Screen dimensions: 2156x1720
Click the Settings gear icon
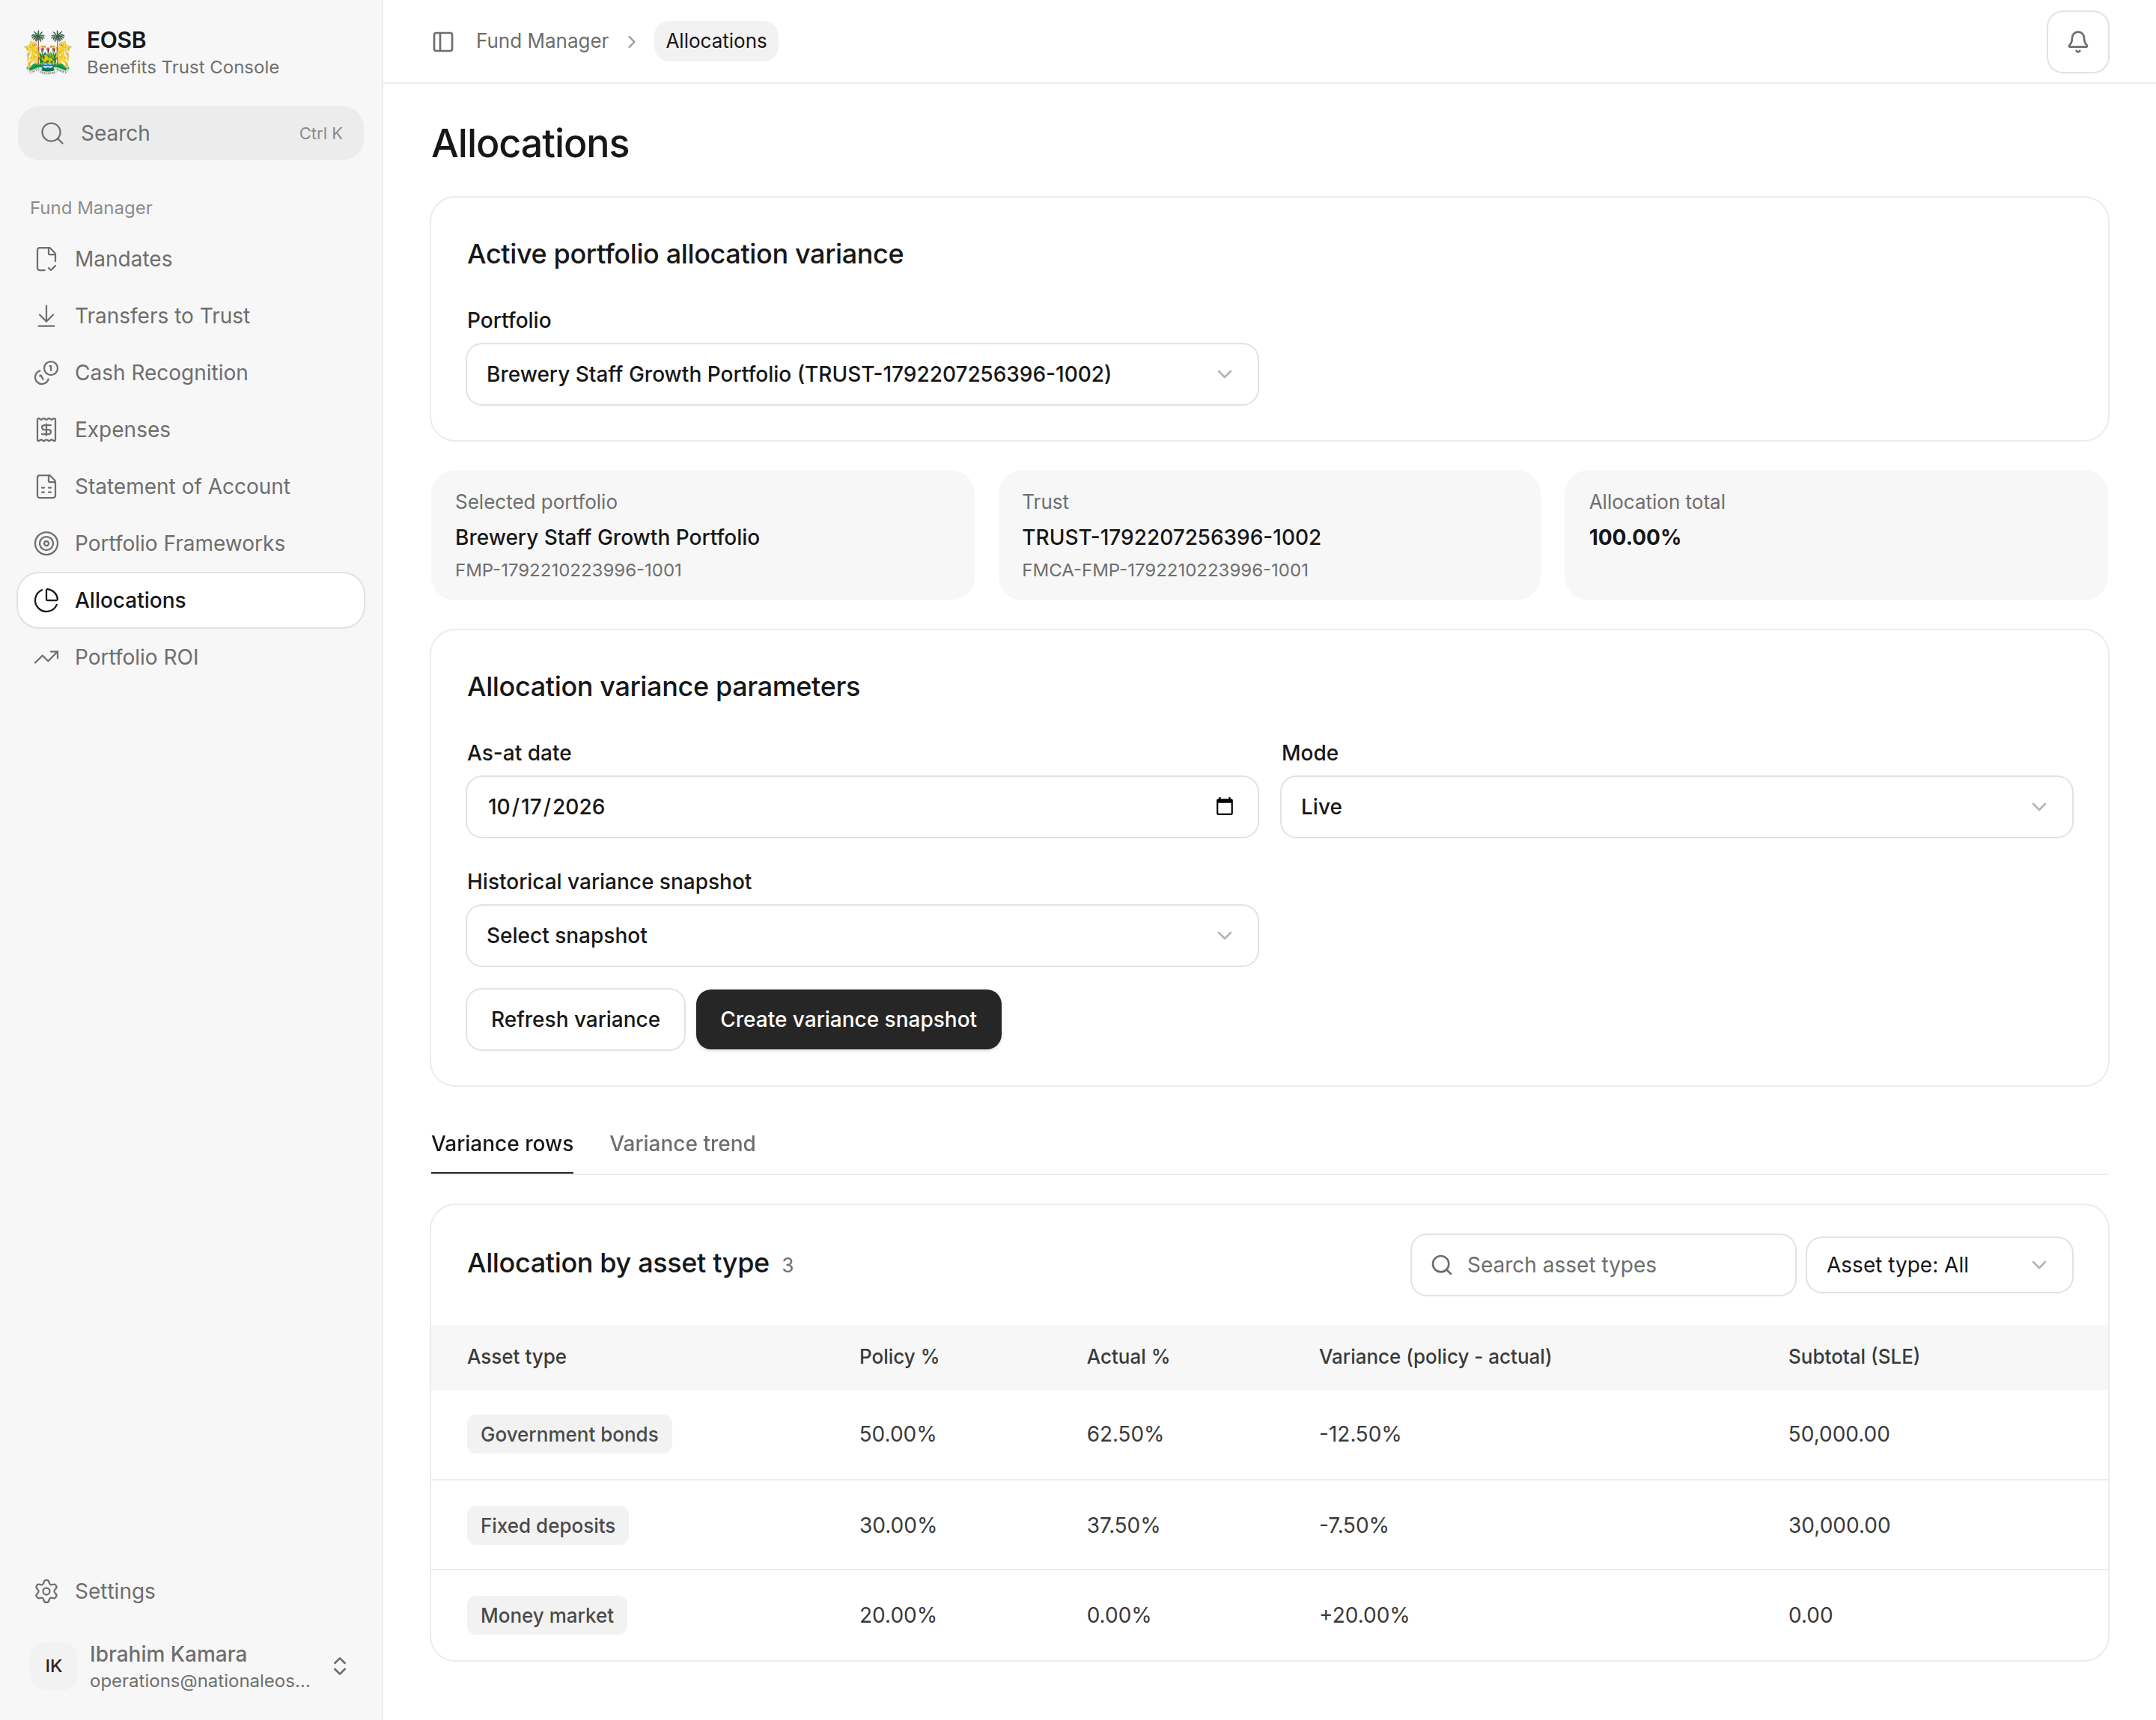click(x=46, y=1591)
